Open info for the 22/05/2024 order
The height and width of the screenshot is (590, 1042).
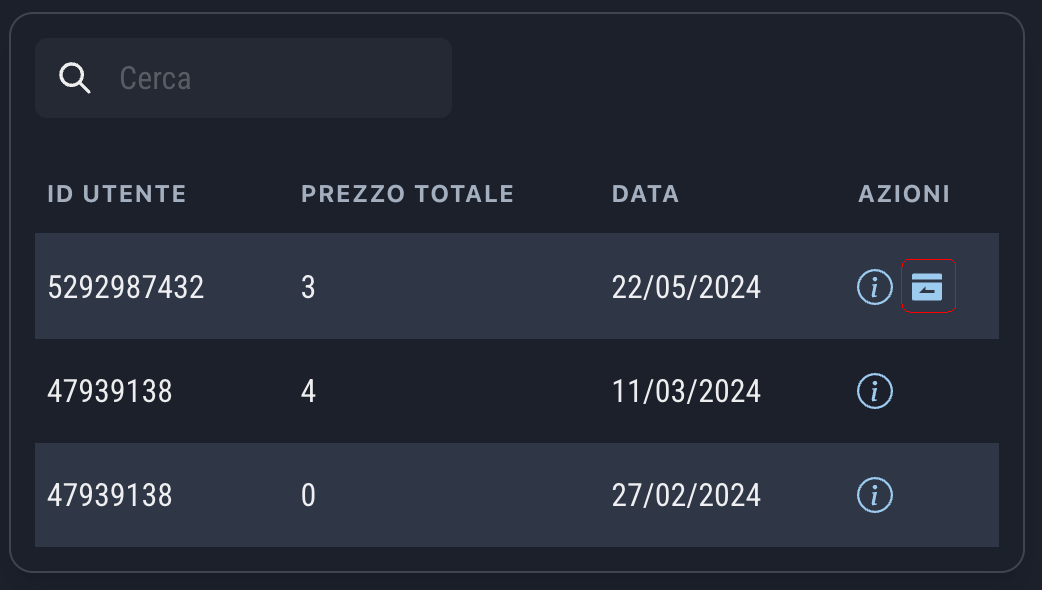[875, 288]
